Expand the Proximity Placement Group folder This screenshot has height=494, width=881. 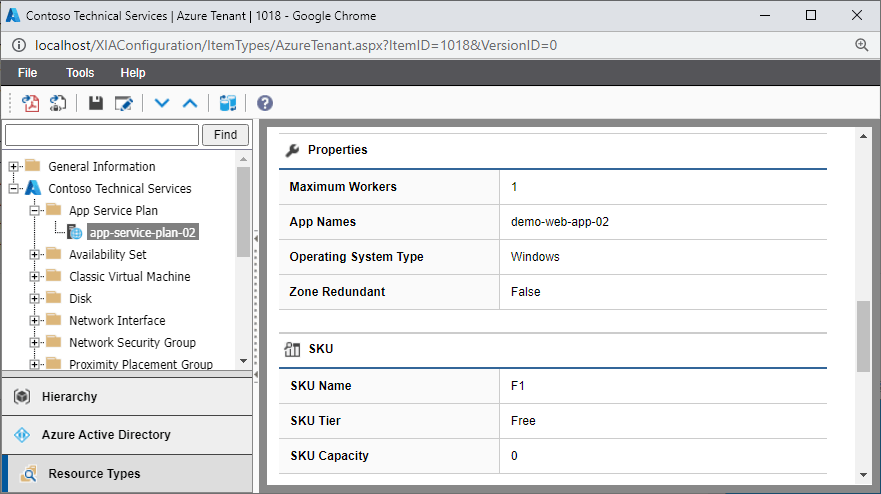(34, 364)
